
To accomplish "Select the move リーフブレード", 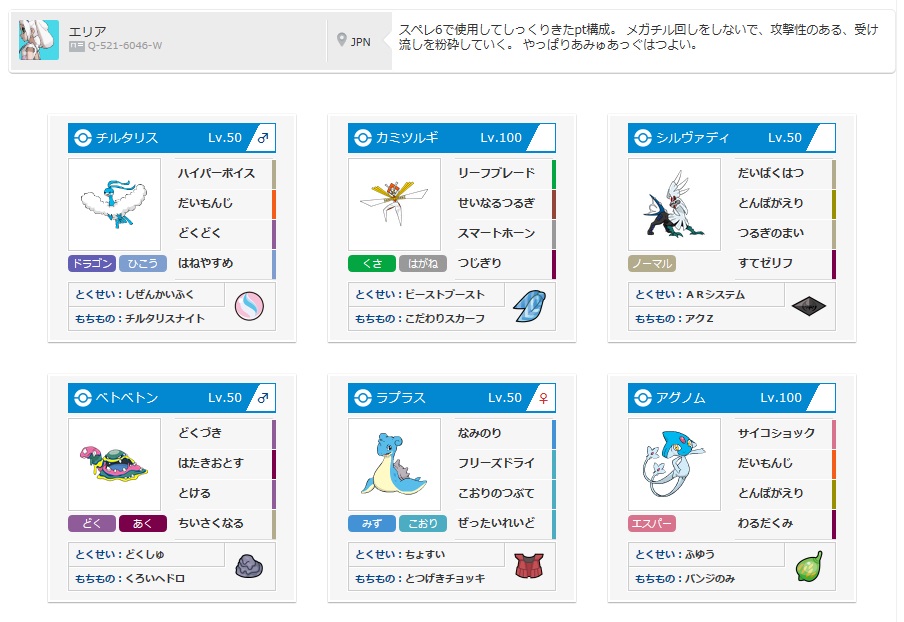I will pyautogui.click(x=505, y=174).
